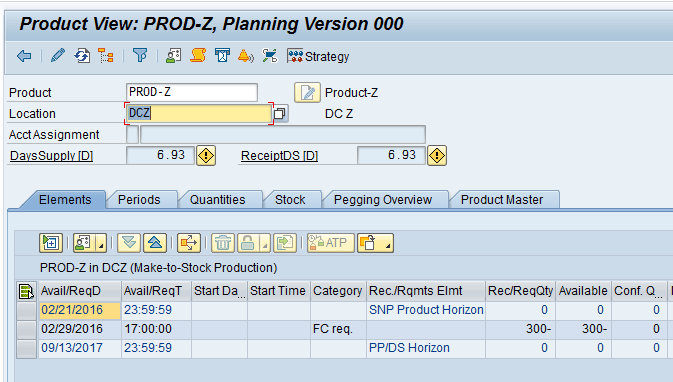Select the PP/DS Horizon row selector
This screenshot has height=382, width=673.
point(26,348)
